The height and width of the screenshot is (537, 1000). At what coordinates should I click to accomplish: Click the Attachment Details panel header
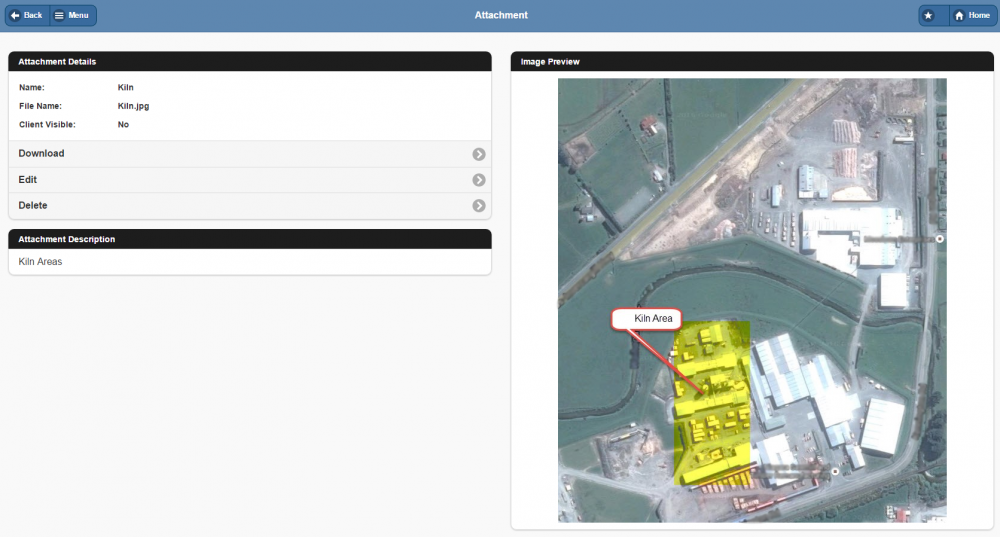pos(249,62)
